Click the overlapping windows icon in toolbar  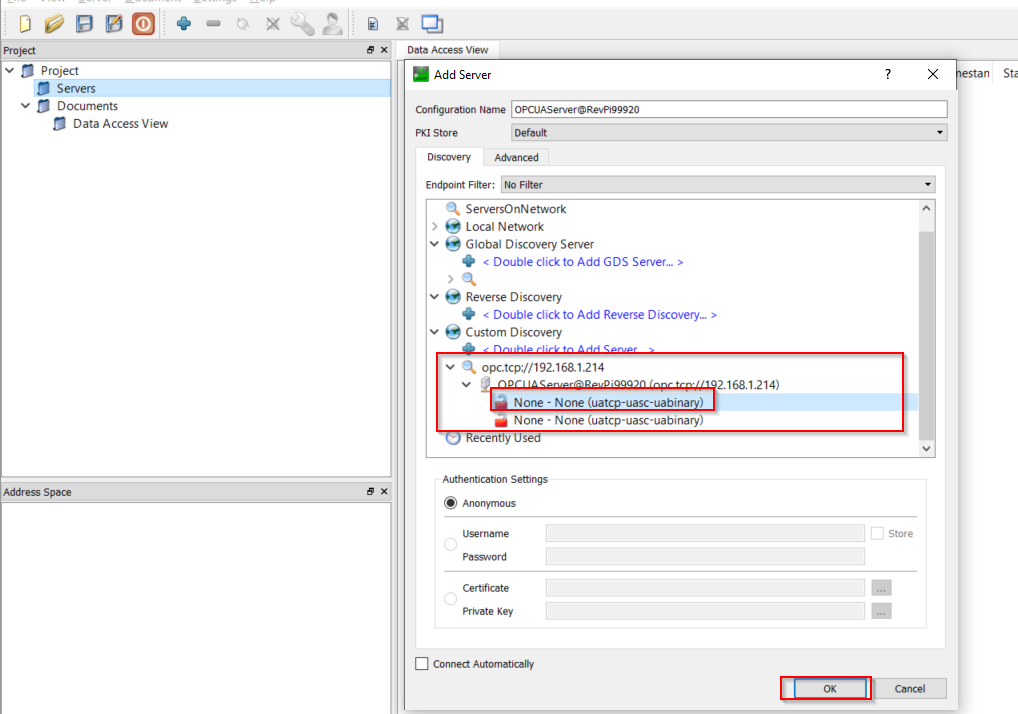tap(431, 24)
